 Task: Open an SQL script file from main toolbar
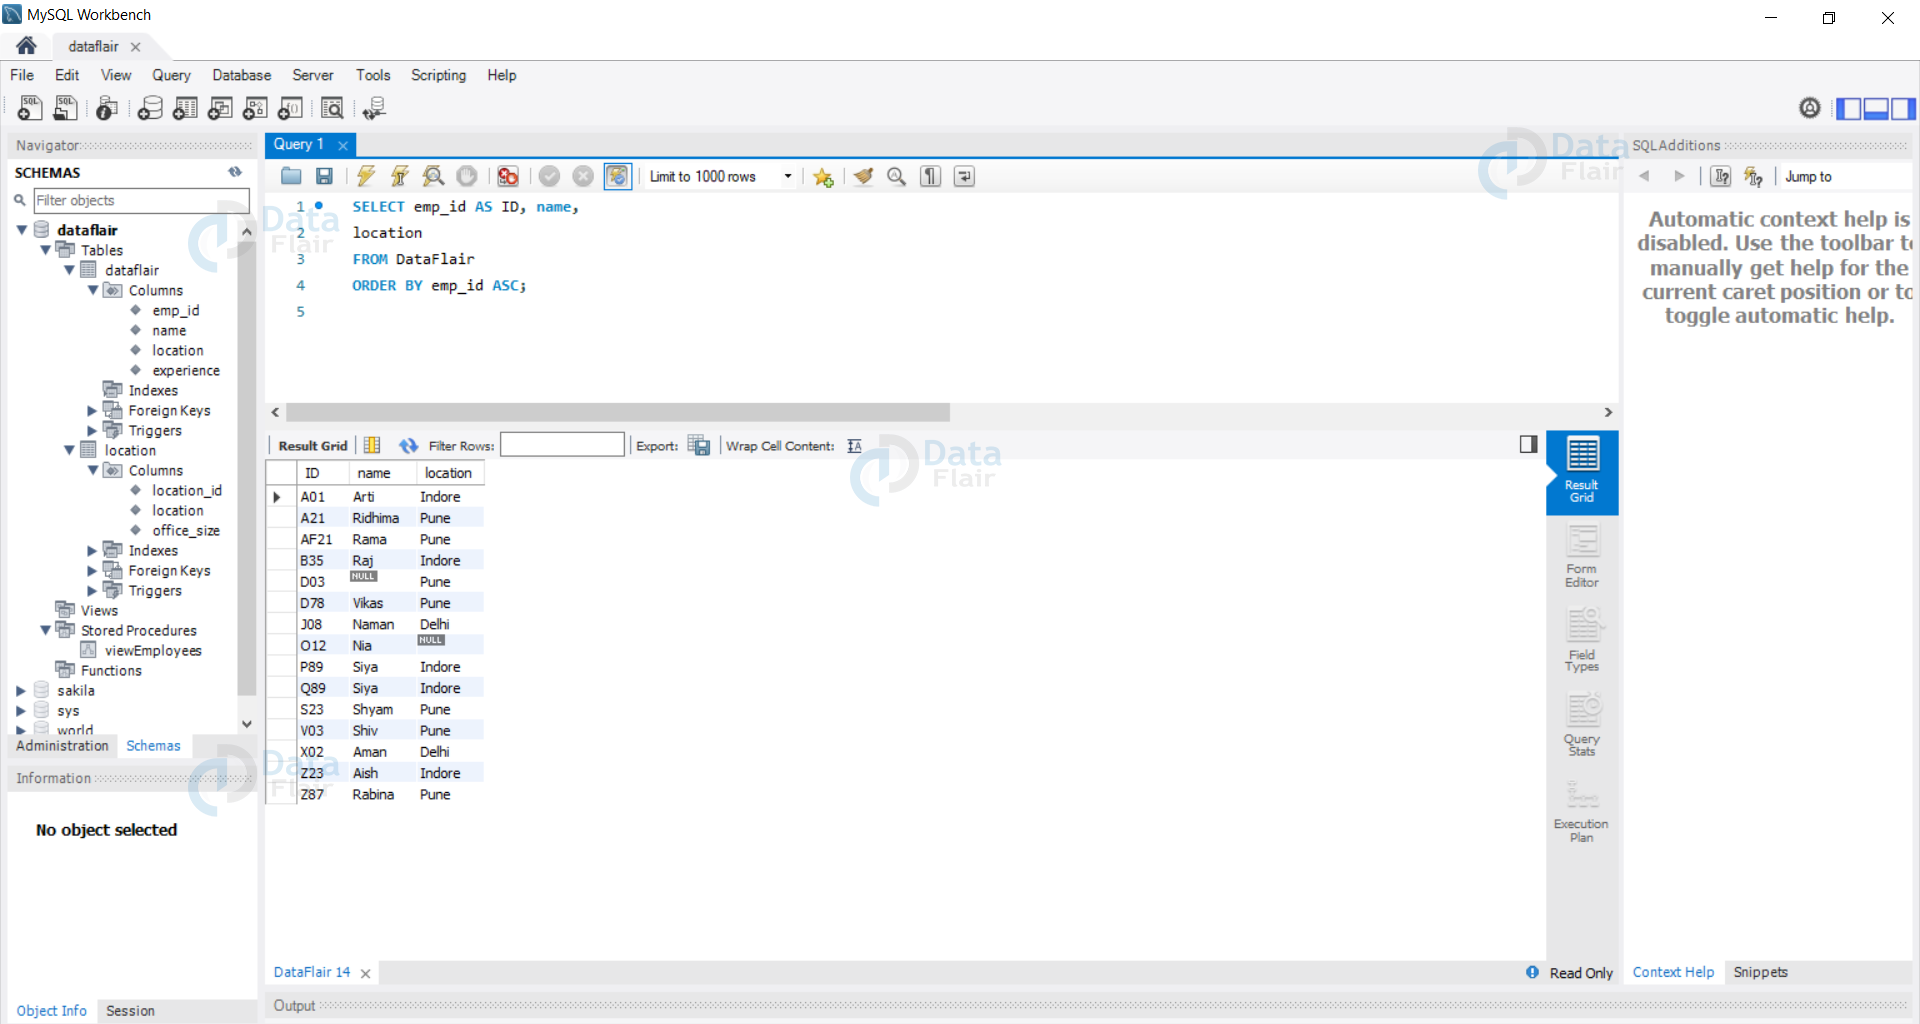pyautogui.click(x=65, y=108)
